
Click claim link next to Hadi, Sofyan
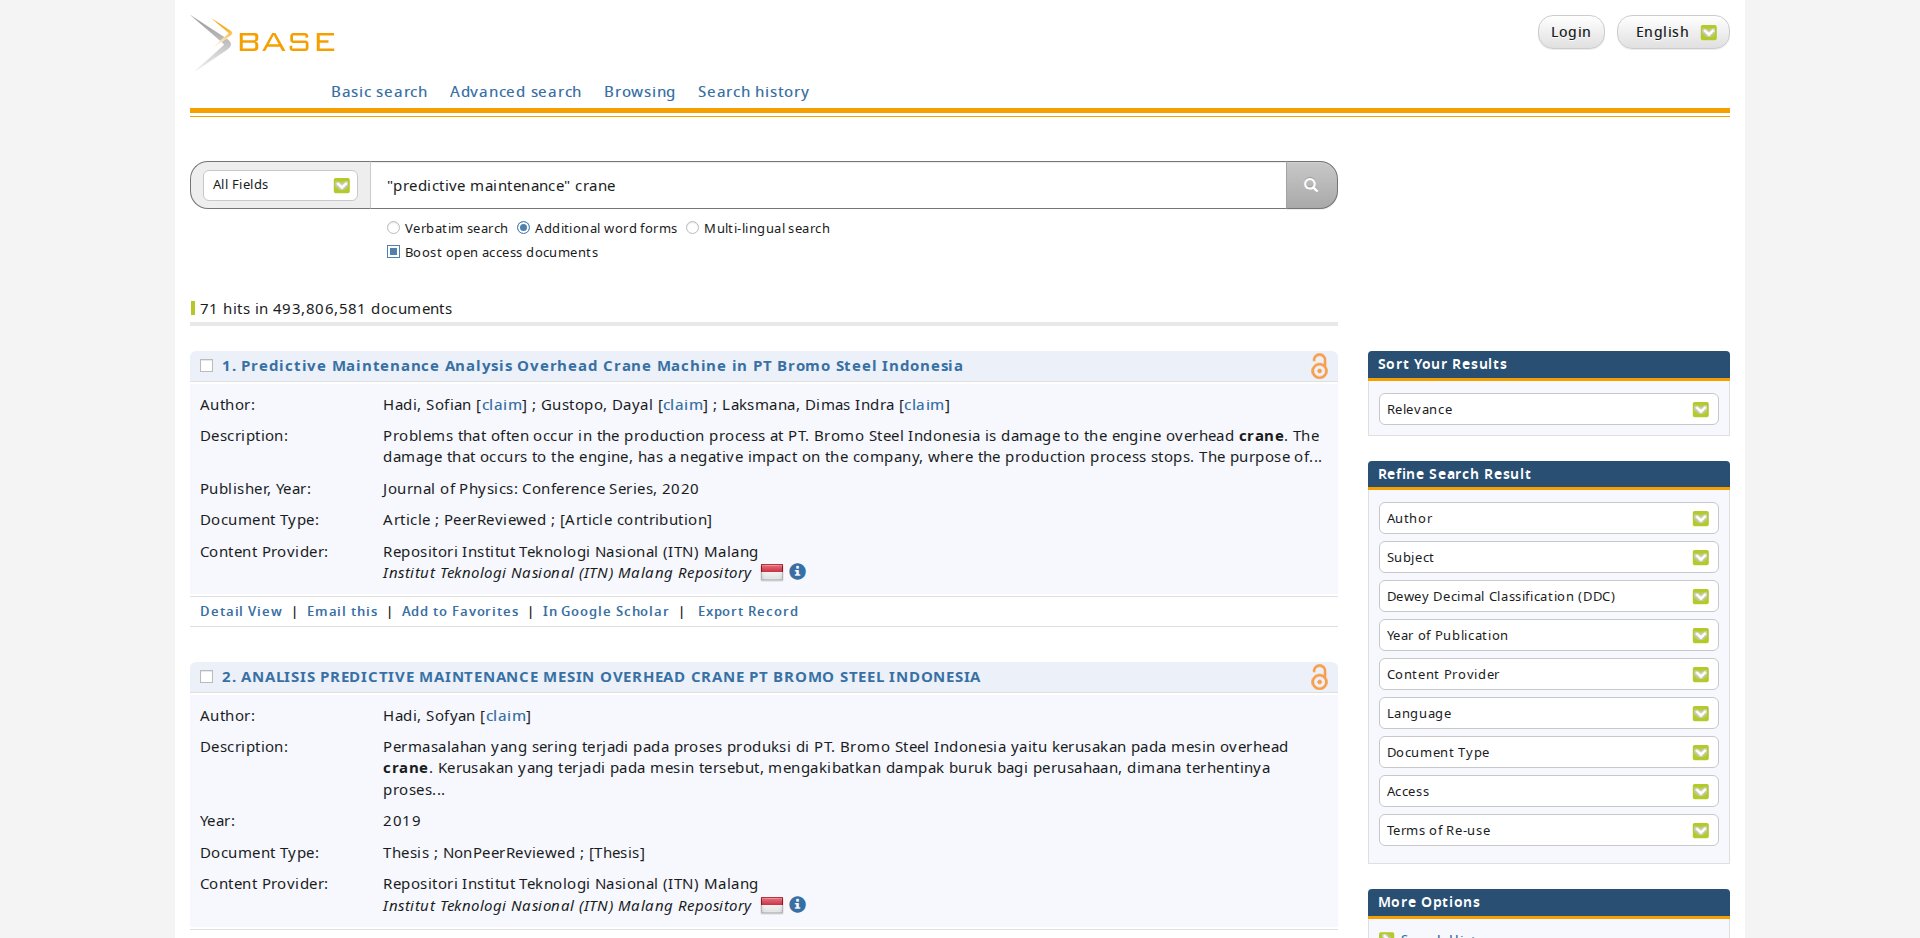pos(505,716)
